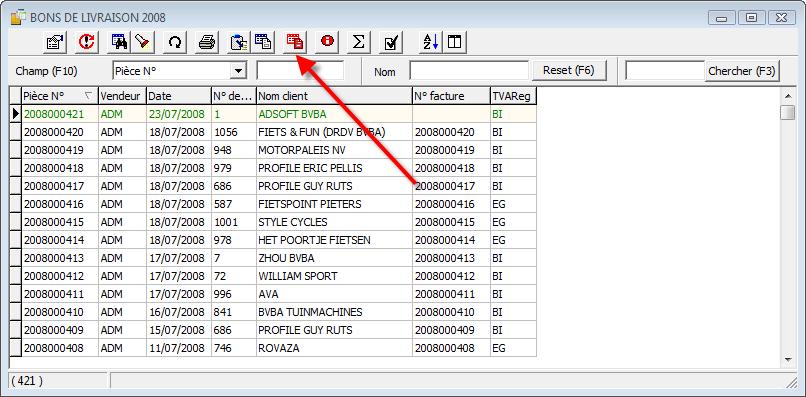
Task: Click the checkmark validation icon
Action: (x=391, y=42)
